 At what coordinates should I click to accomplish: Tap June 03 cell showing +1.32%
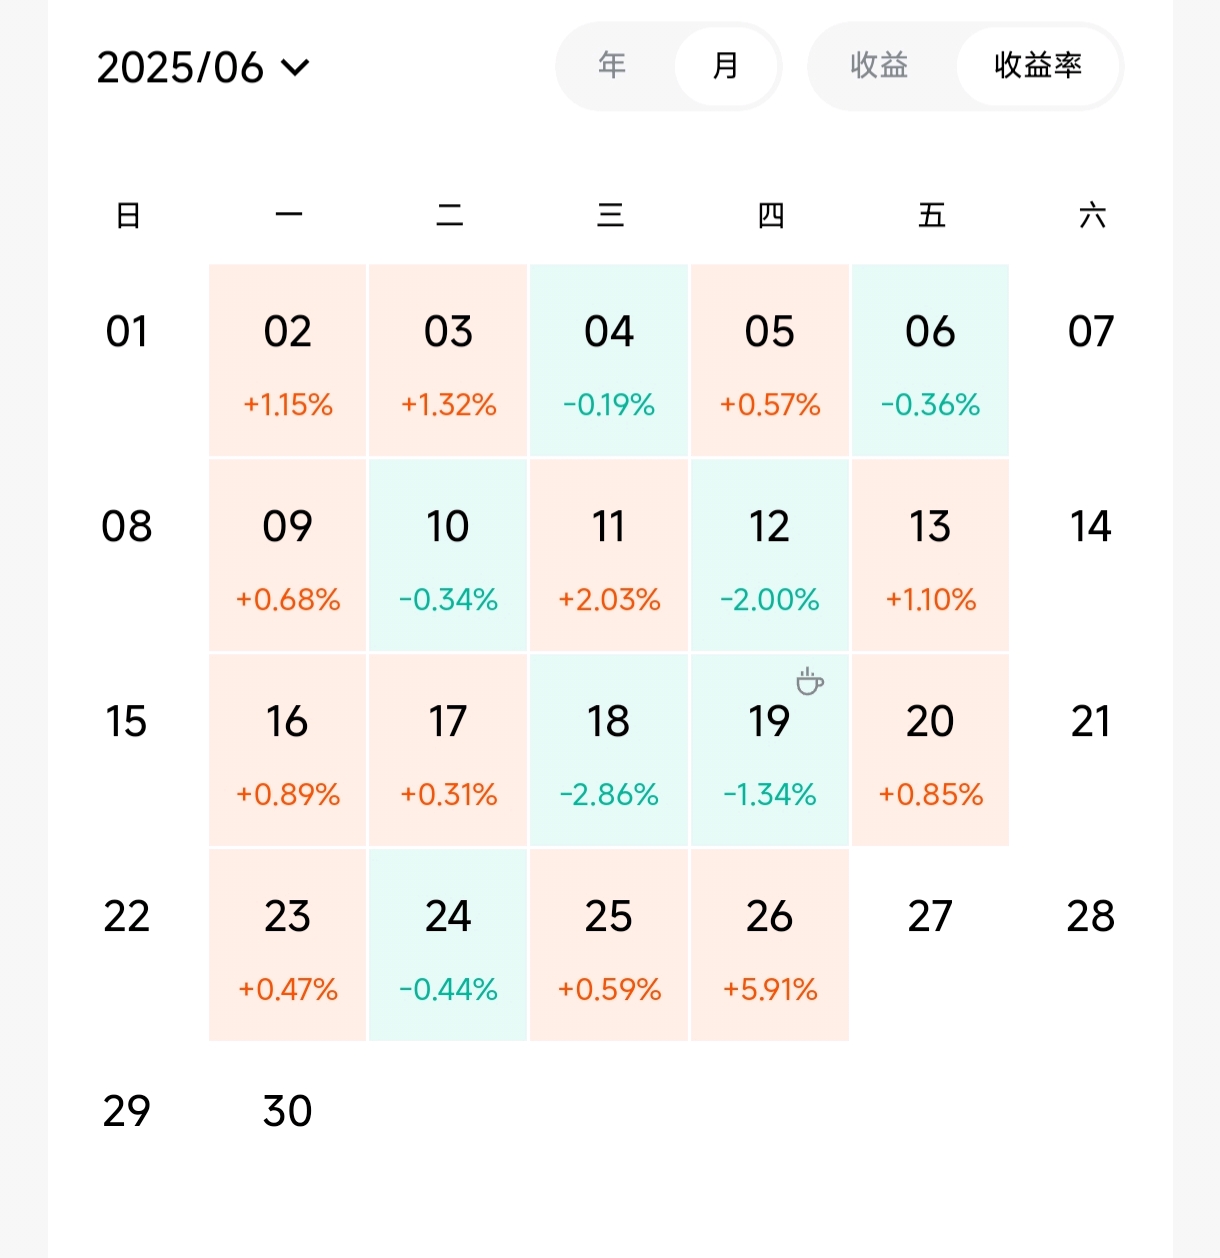[448, 360]
